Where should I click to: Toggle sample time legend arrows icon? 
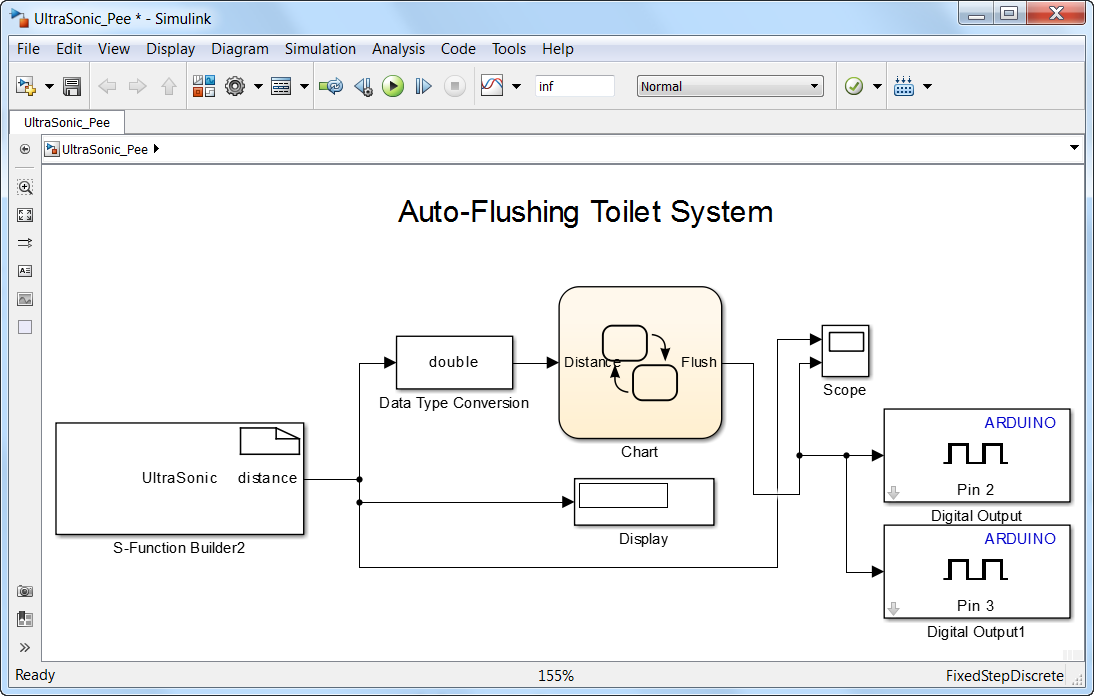25,243
